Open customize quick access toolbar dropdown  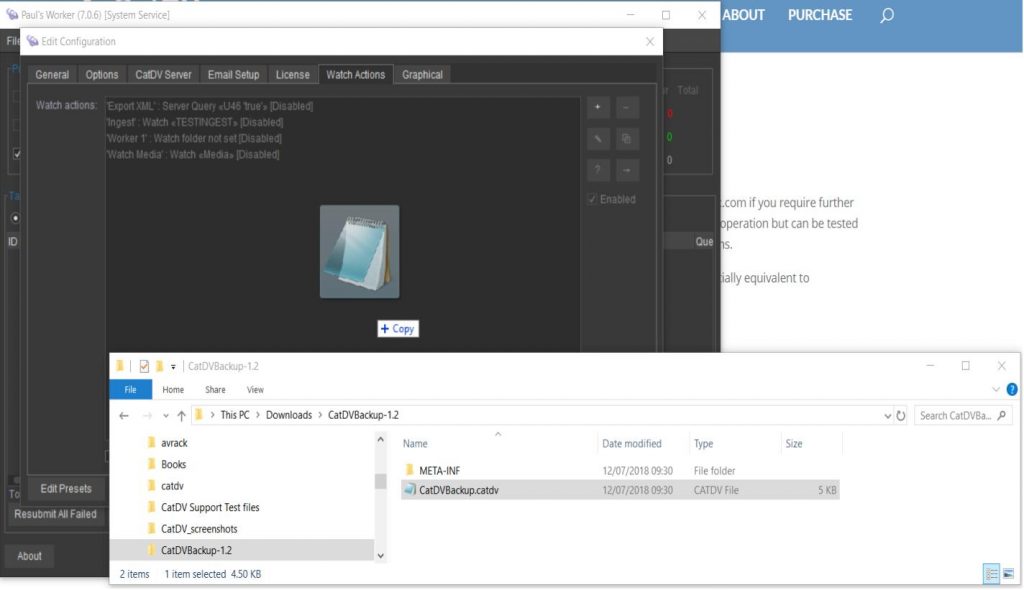point(173,367)
